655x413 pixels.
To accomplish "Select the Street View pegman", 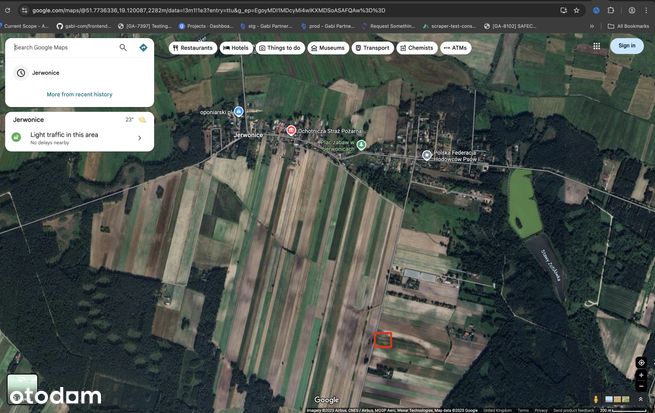I will (596, 400).
